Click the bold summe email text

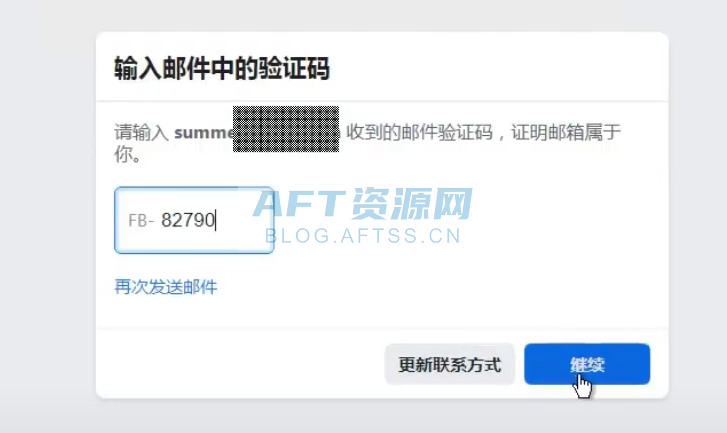pos(203,132)
